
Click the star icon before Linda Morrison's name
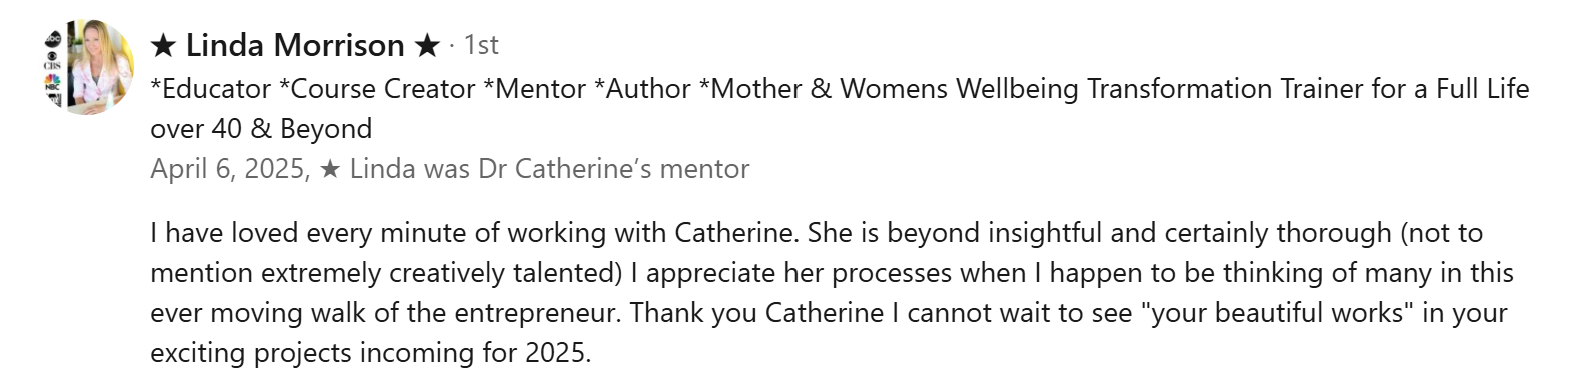[163, 45]
